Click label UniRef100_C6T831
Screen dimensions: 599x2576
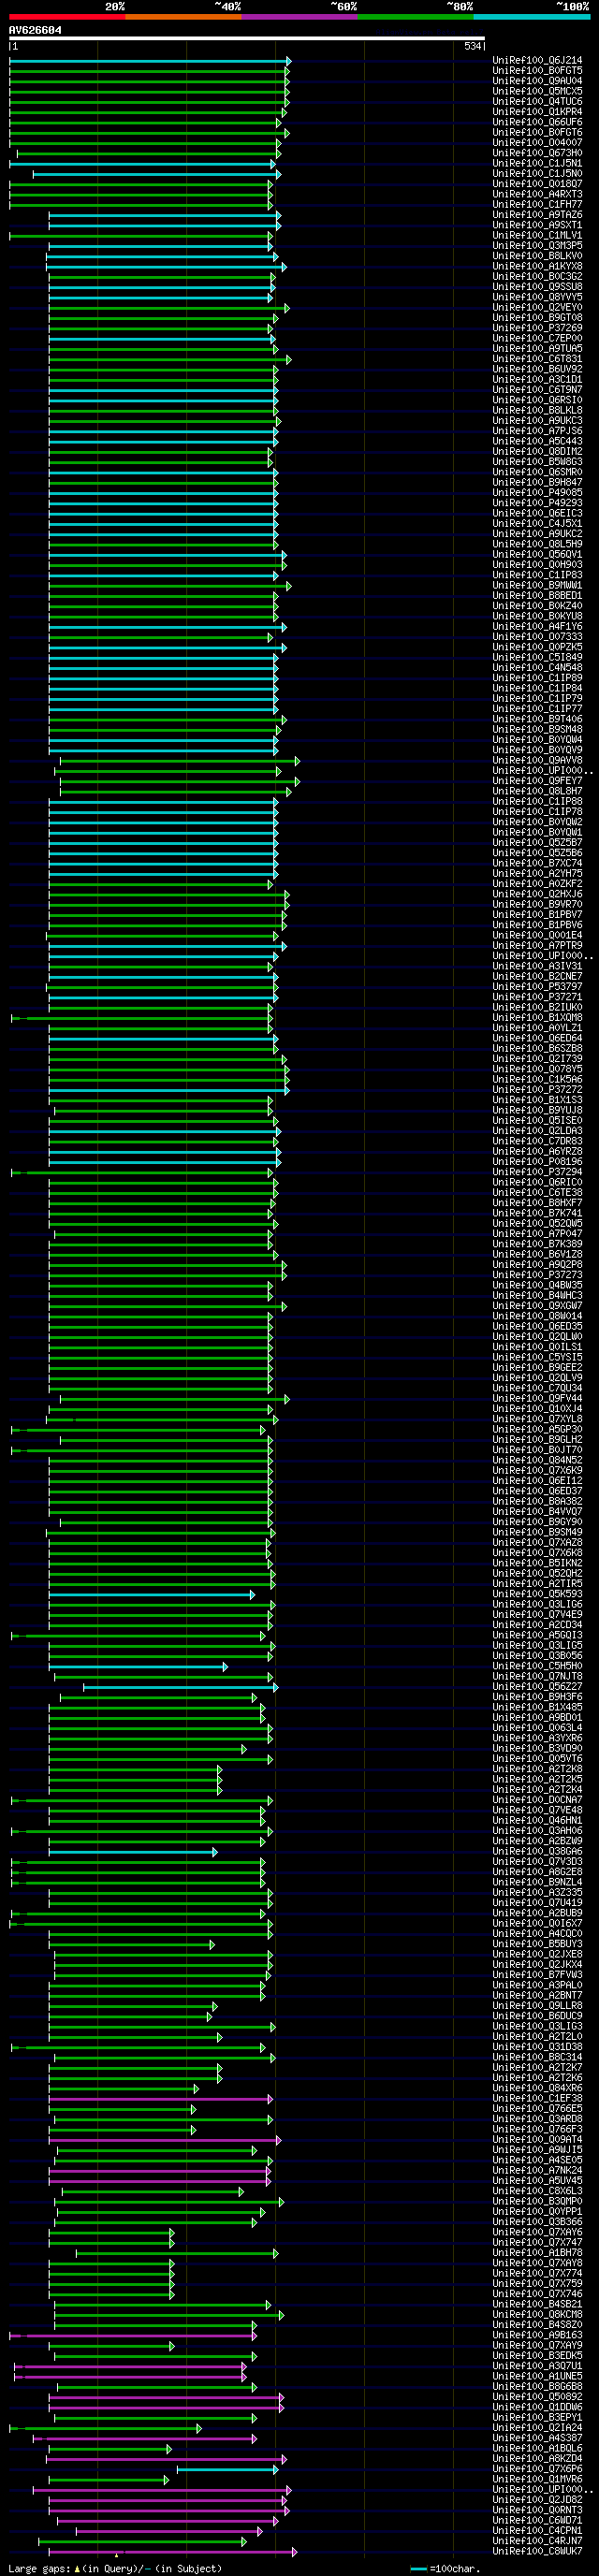point(537,359)
